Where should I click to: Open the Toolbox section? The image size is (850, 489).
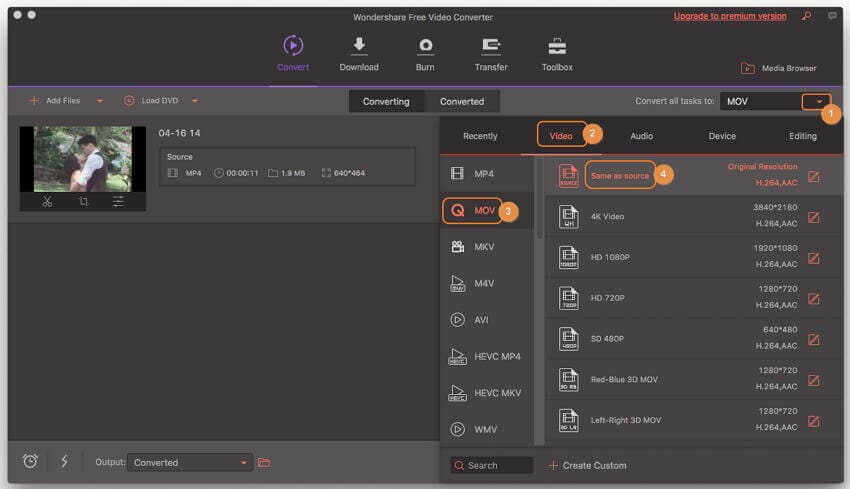click(x=557, y=53)
